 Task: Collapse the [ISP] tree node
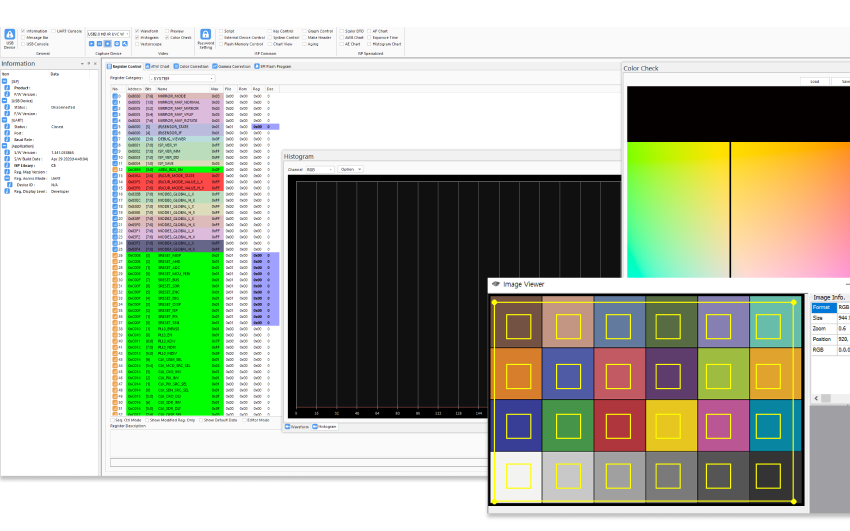(4, 81)
